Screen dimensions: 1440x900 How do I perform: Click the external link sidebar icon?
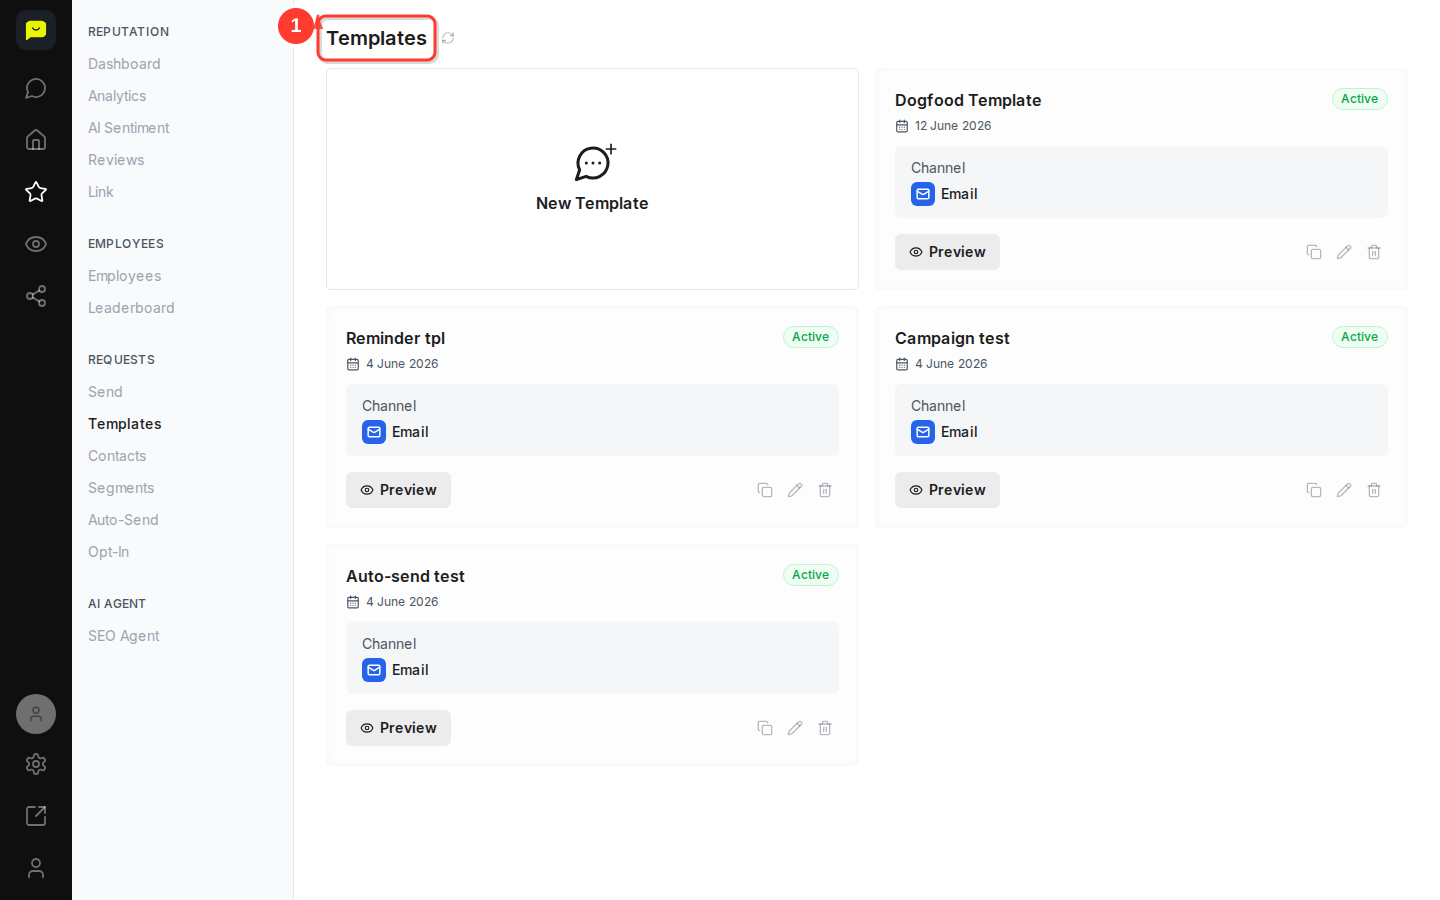[x=36, y=816]
